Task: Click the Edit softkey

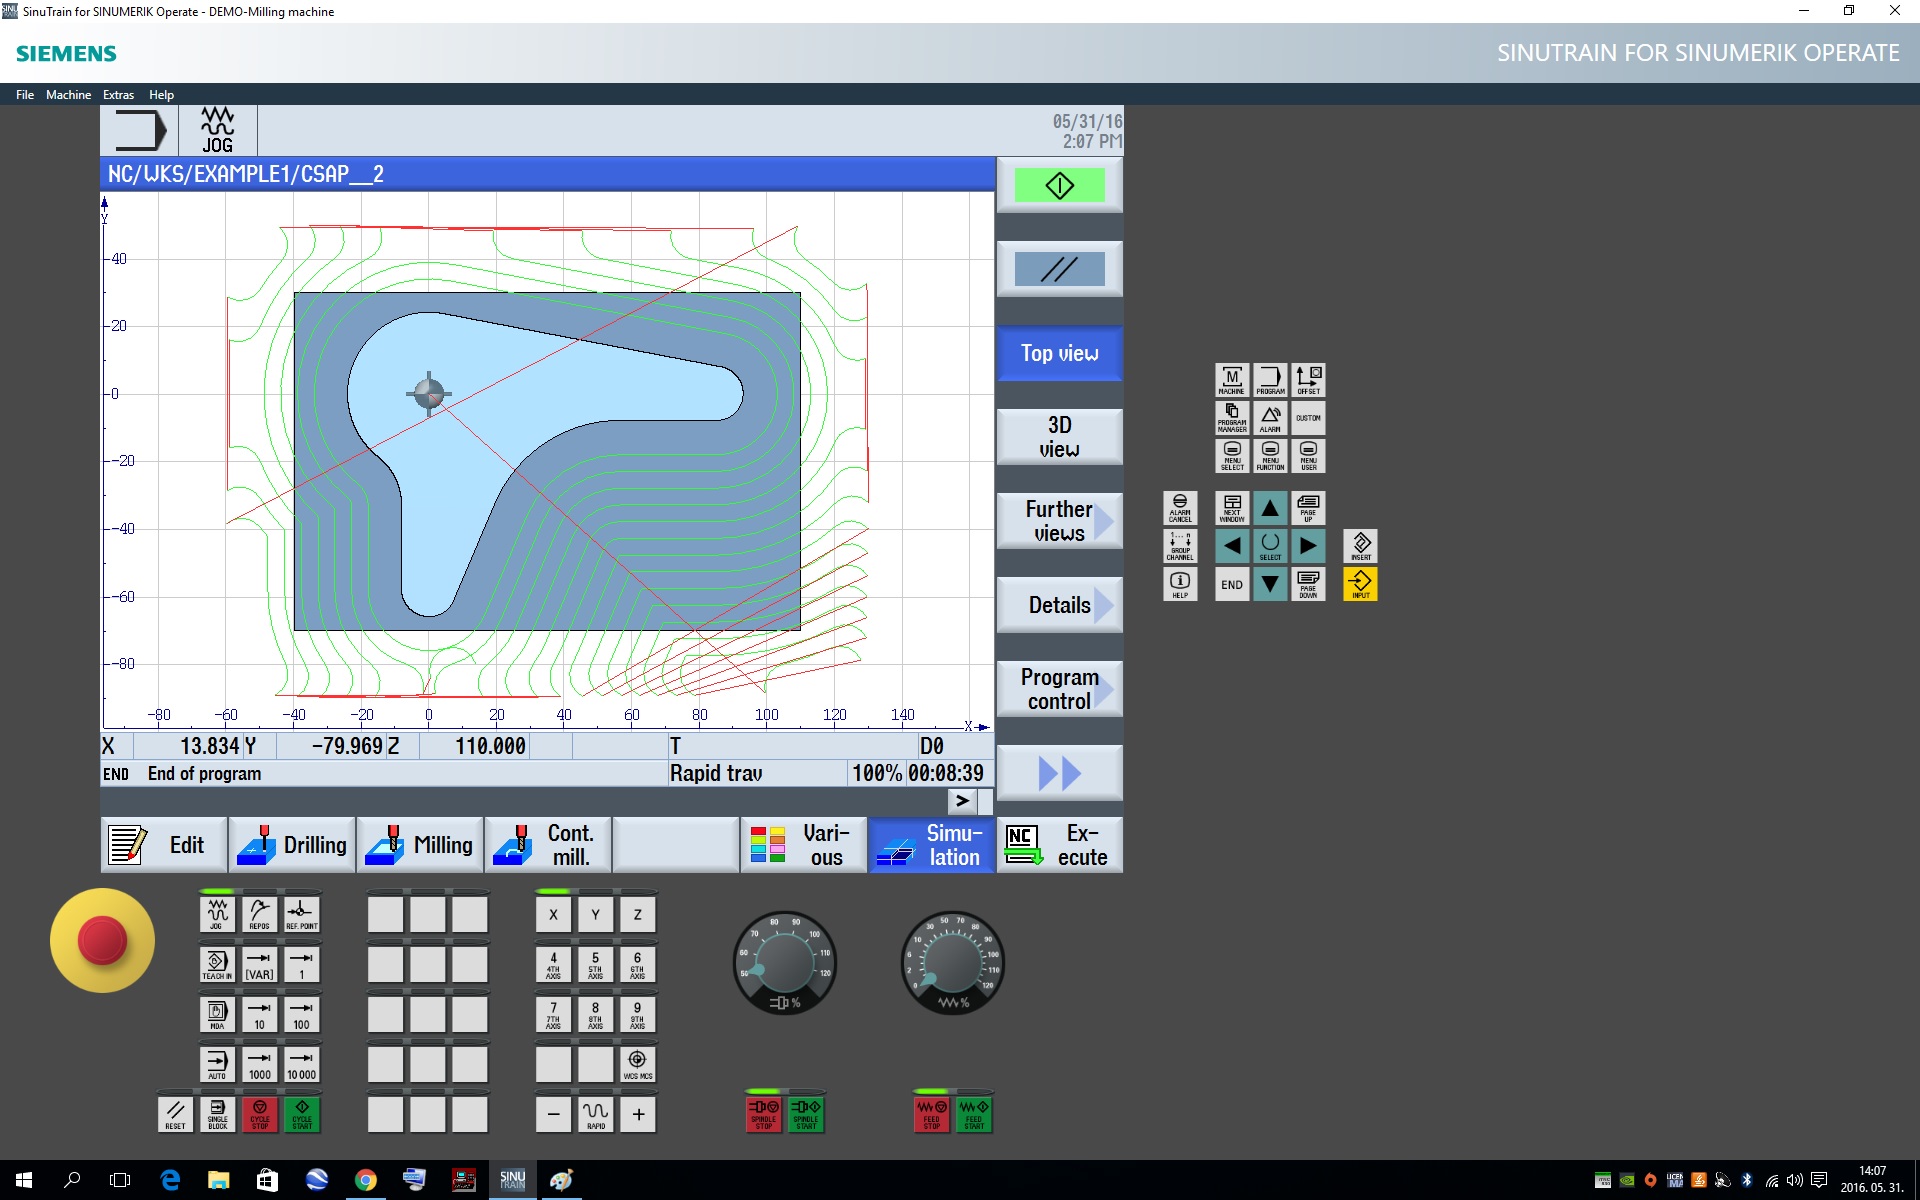Action: click(x=164, y=845)
